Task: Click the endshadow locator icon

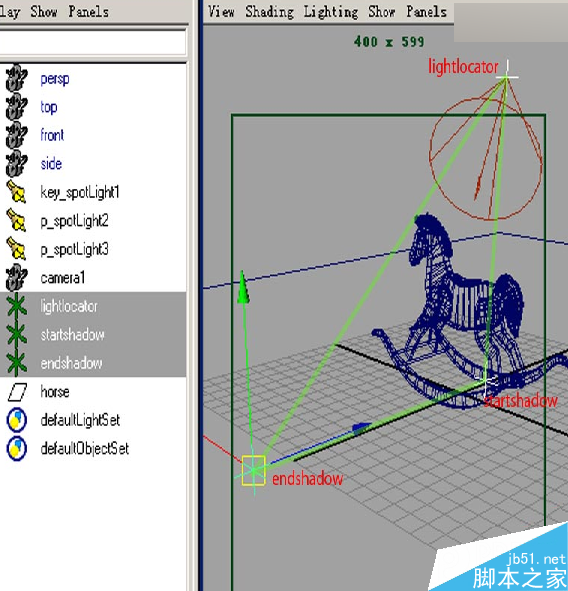Action: [x=16, y=363]
